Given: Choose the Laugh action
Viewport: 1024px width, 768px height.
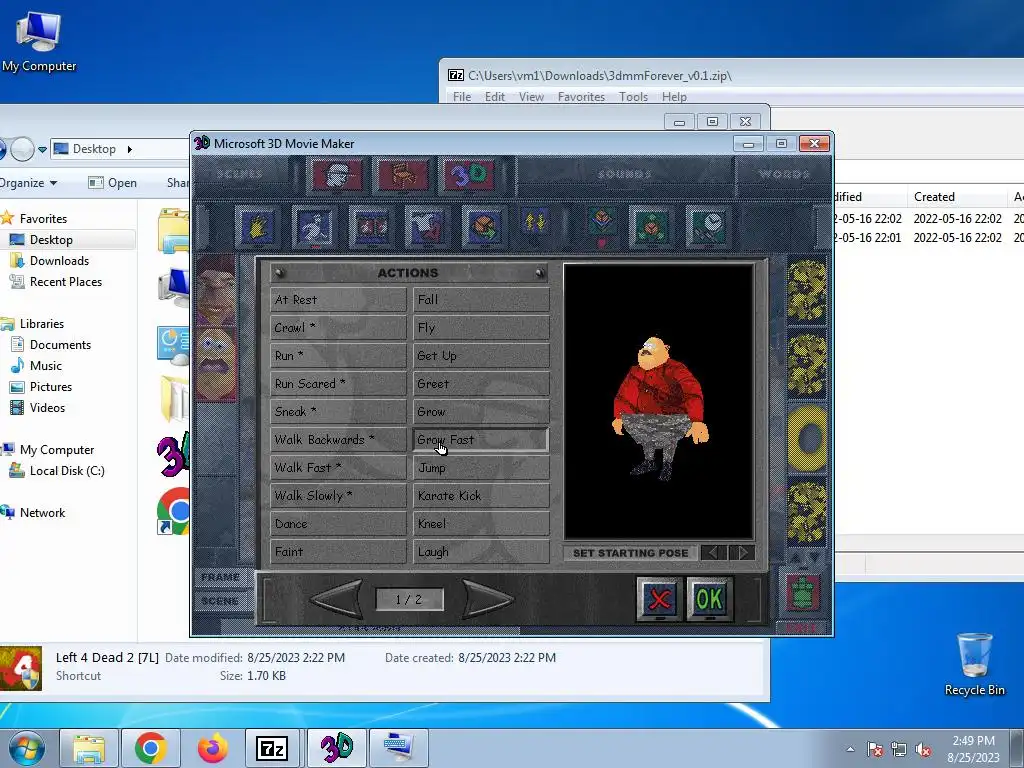Looking at the screenshot, I should coord(481,552).
